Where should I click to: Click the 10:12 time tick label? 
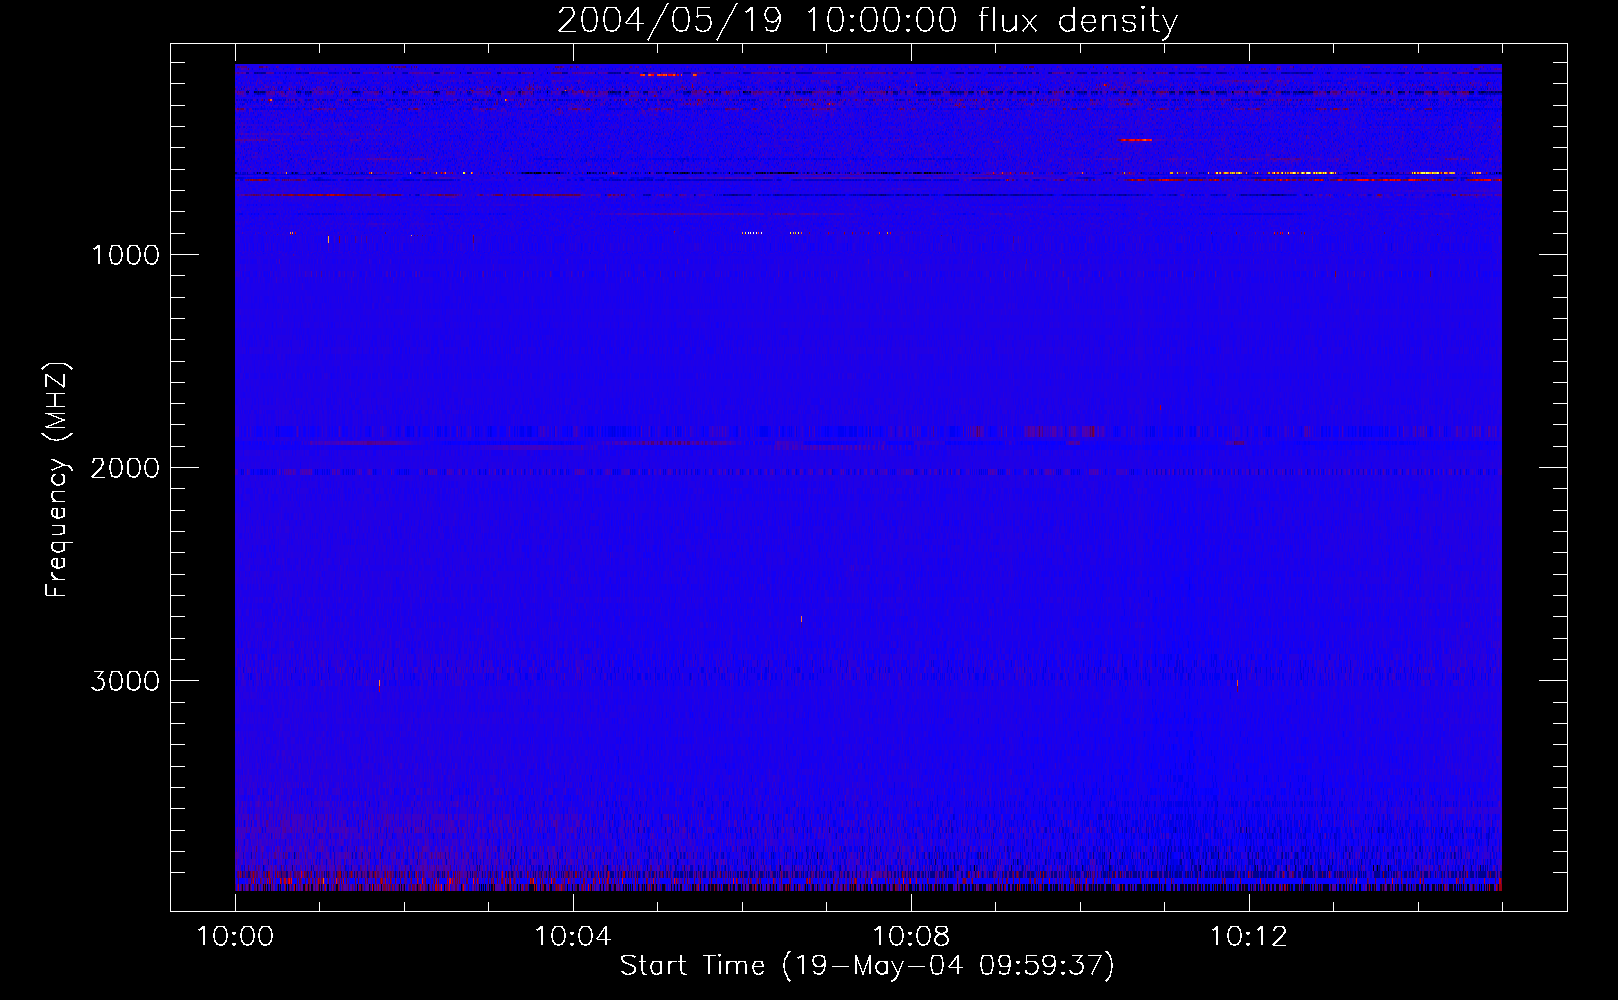tap(1249, 937)
